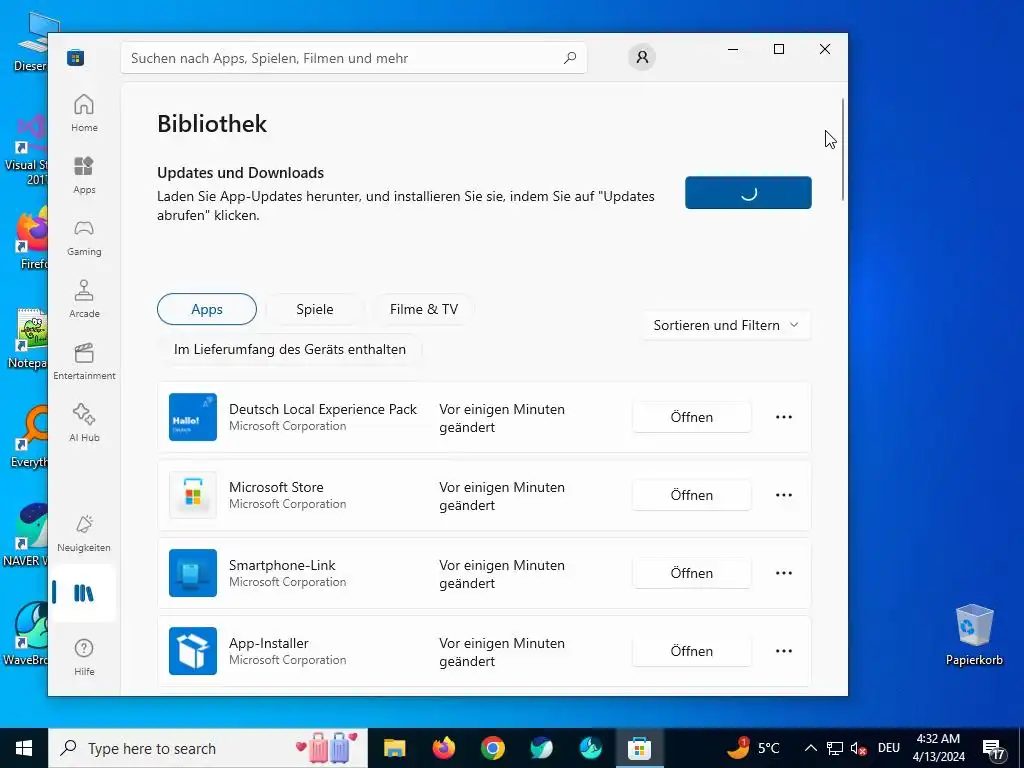
Task: Open Microsoft Store via Öffnen button
Action: [692, 495]
